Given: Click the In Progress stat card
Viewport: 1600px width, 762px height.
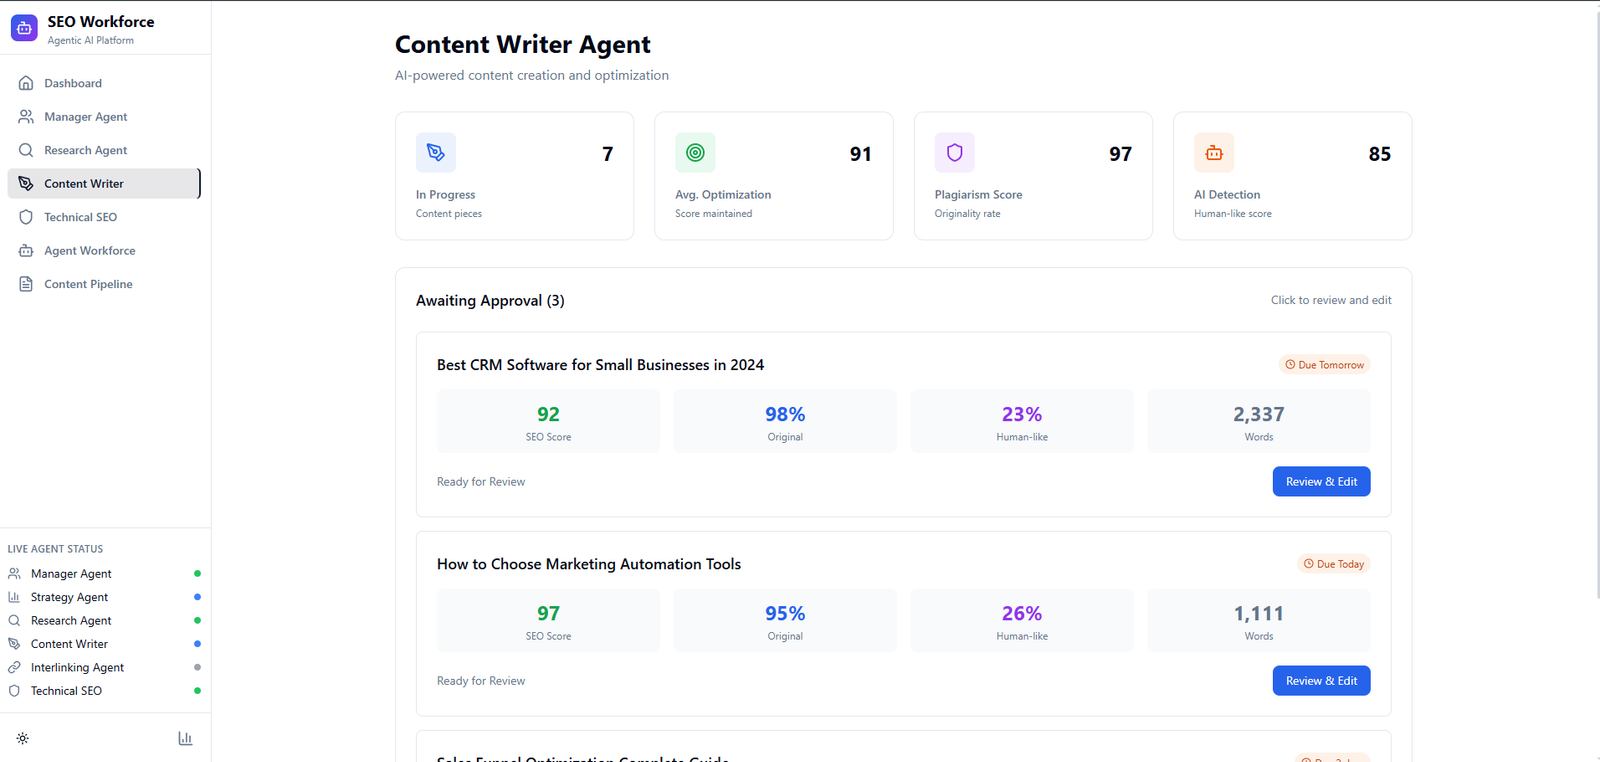Looking at the screenshot, I should coord(515,176).
